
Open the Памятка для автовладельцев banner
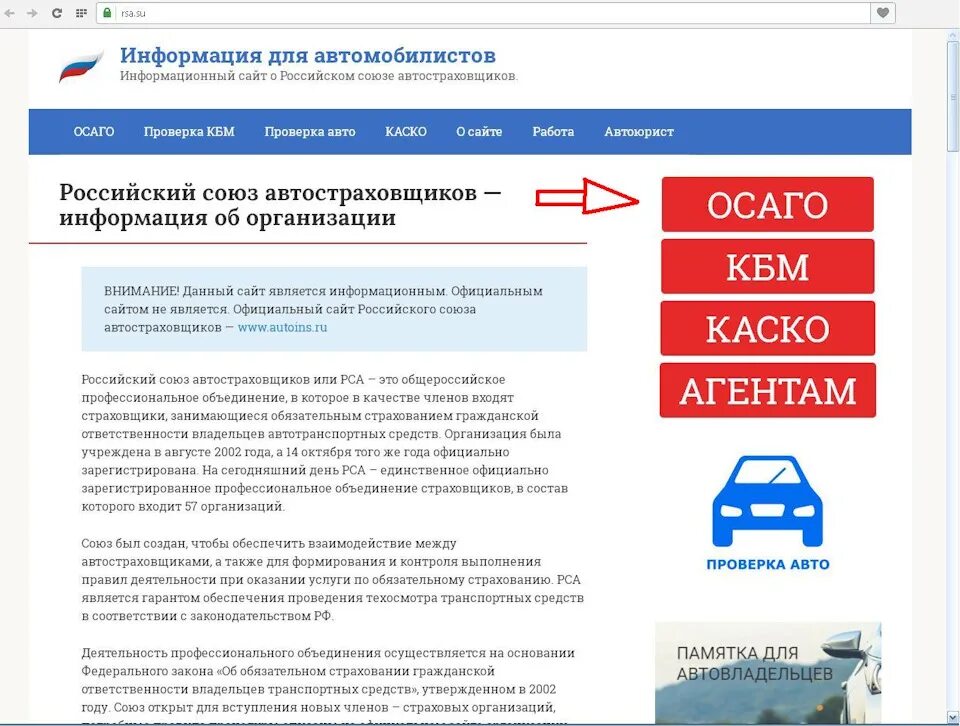[x=768, y=673]
